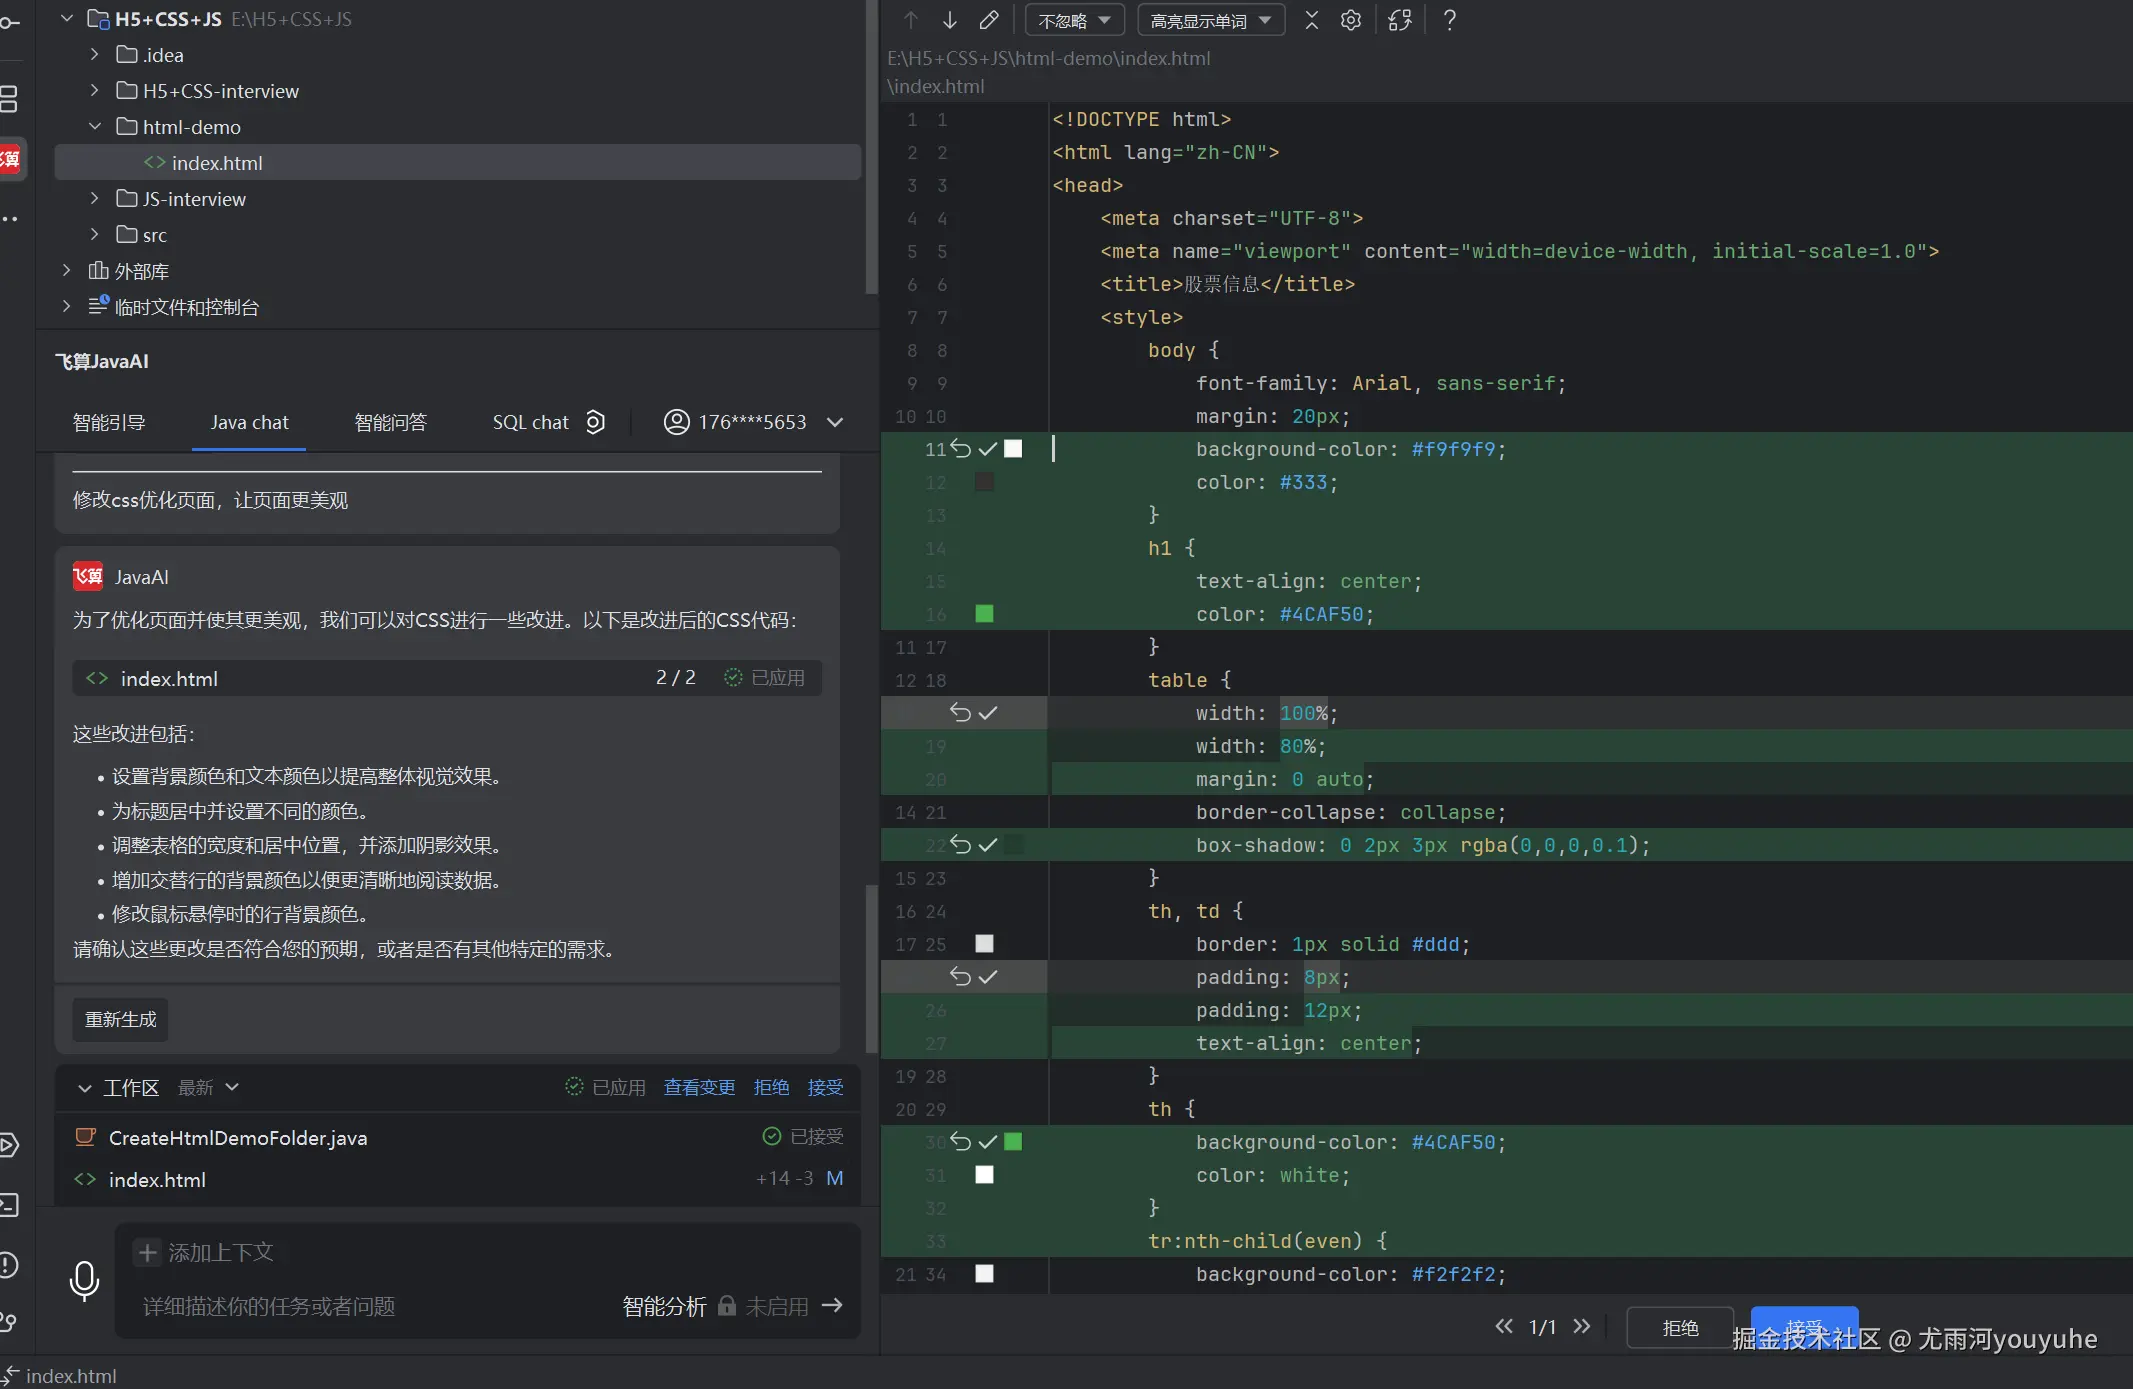This screenshot has height=1389, width=2133.
Task: Click the #4CAF50 green swatch on line 16
Action: [984, 614]
